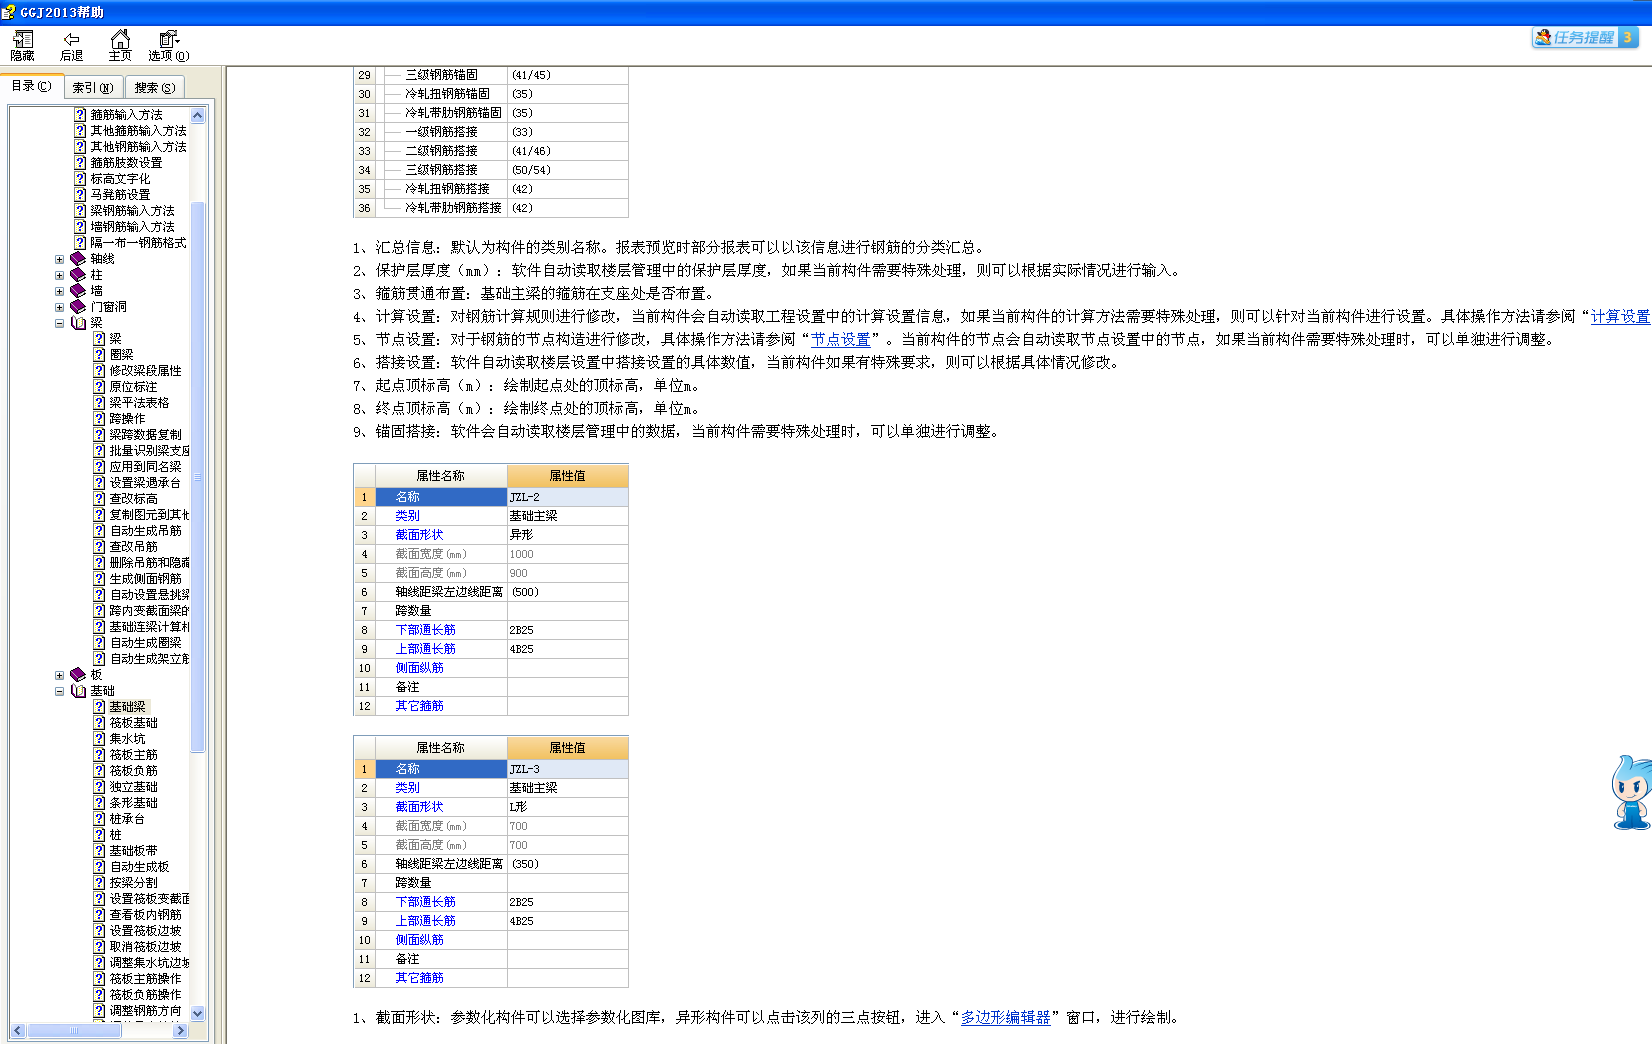Viewport: 1652px width, 1044px height.
Task: Click 截面形状 in the JZL-3 table
Action: [x=419, y=807]
